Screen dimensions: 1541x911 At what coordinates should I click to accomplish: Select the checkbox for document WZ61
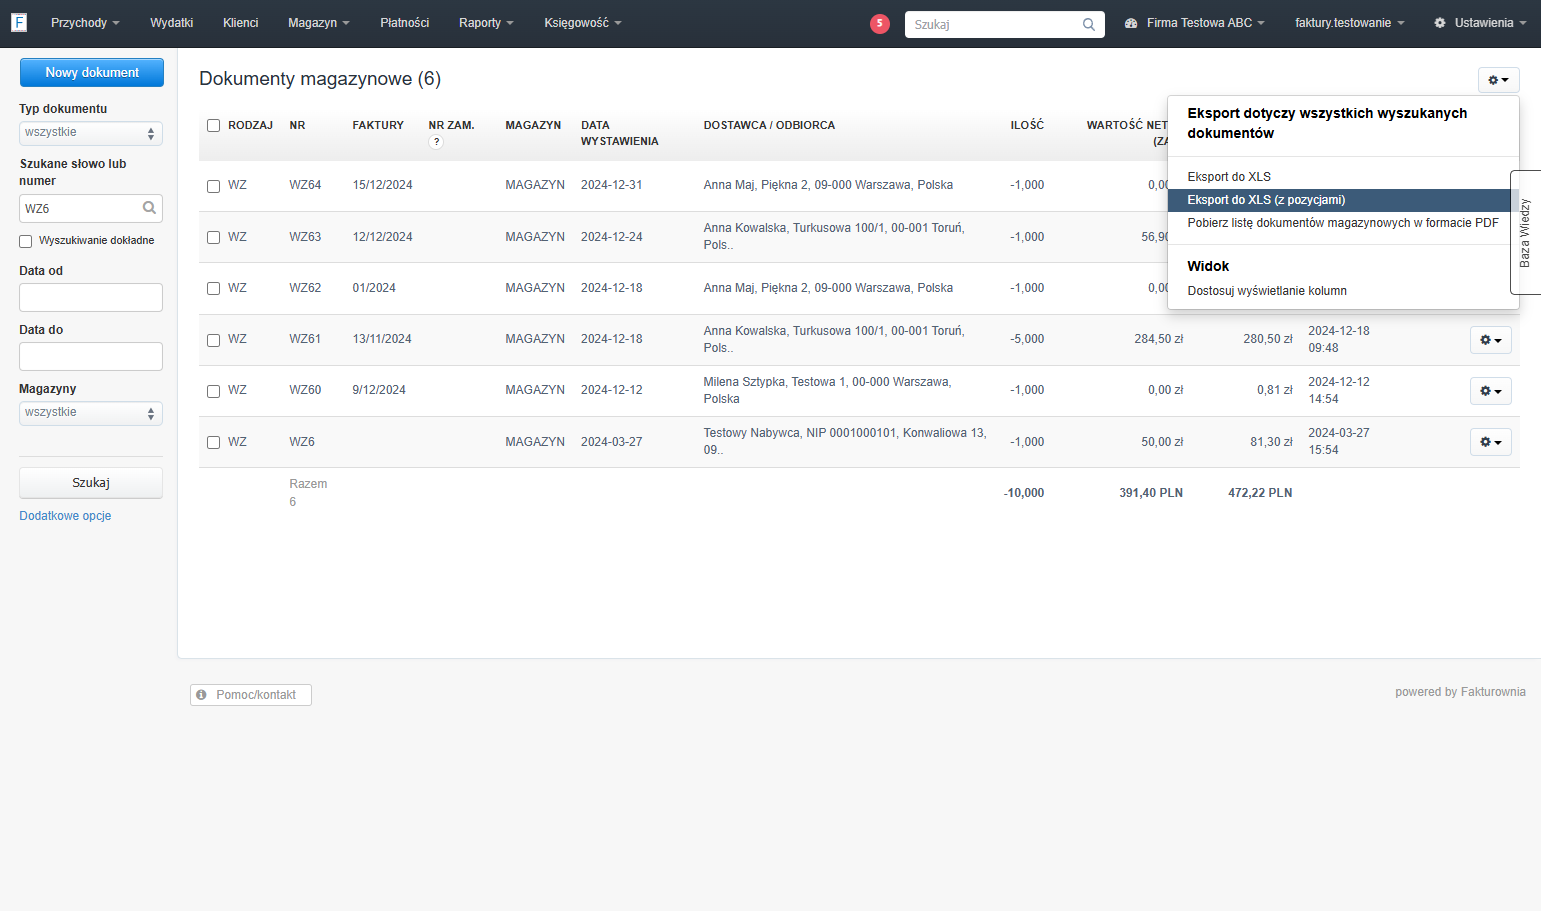[213, 340]
